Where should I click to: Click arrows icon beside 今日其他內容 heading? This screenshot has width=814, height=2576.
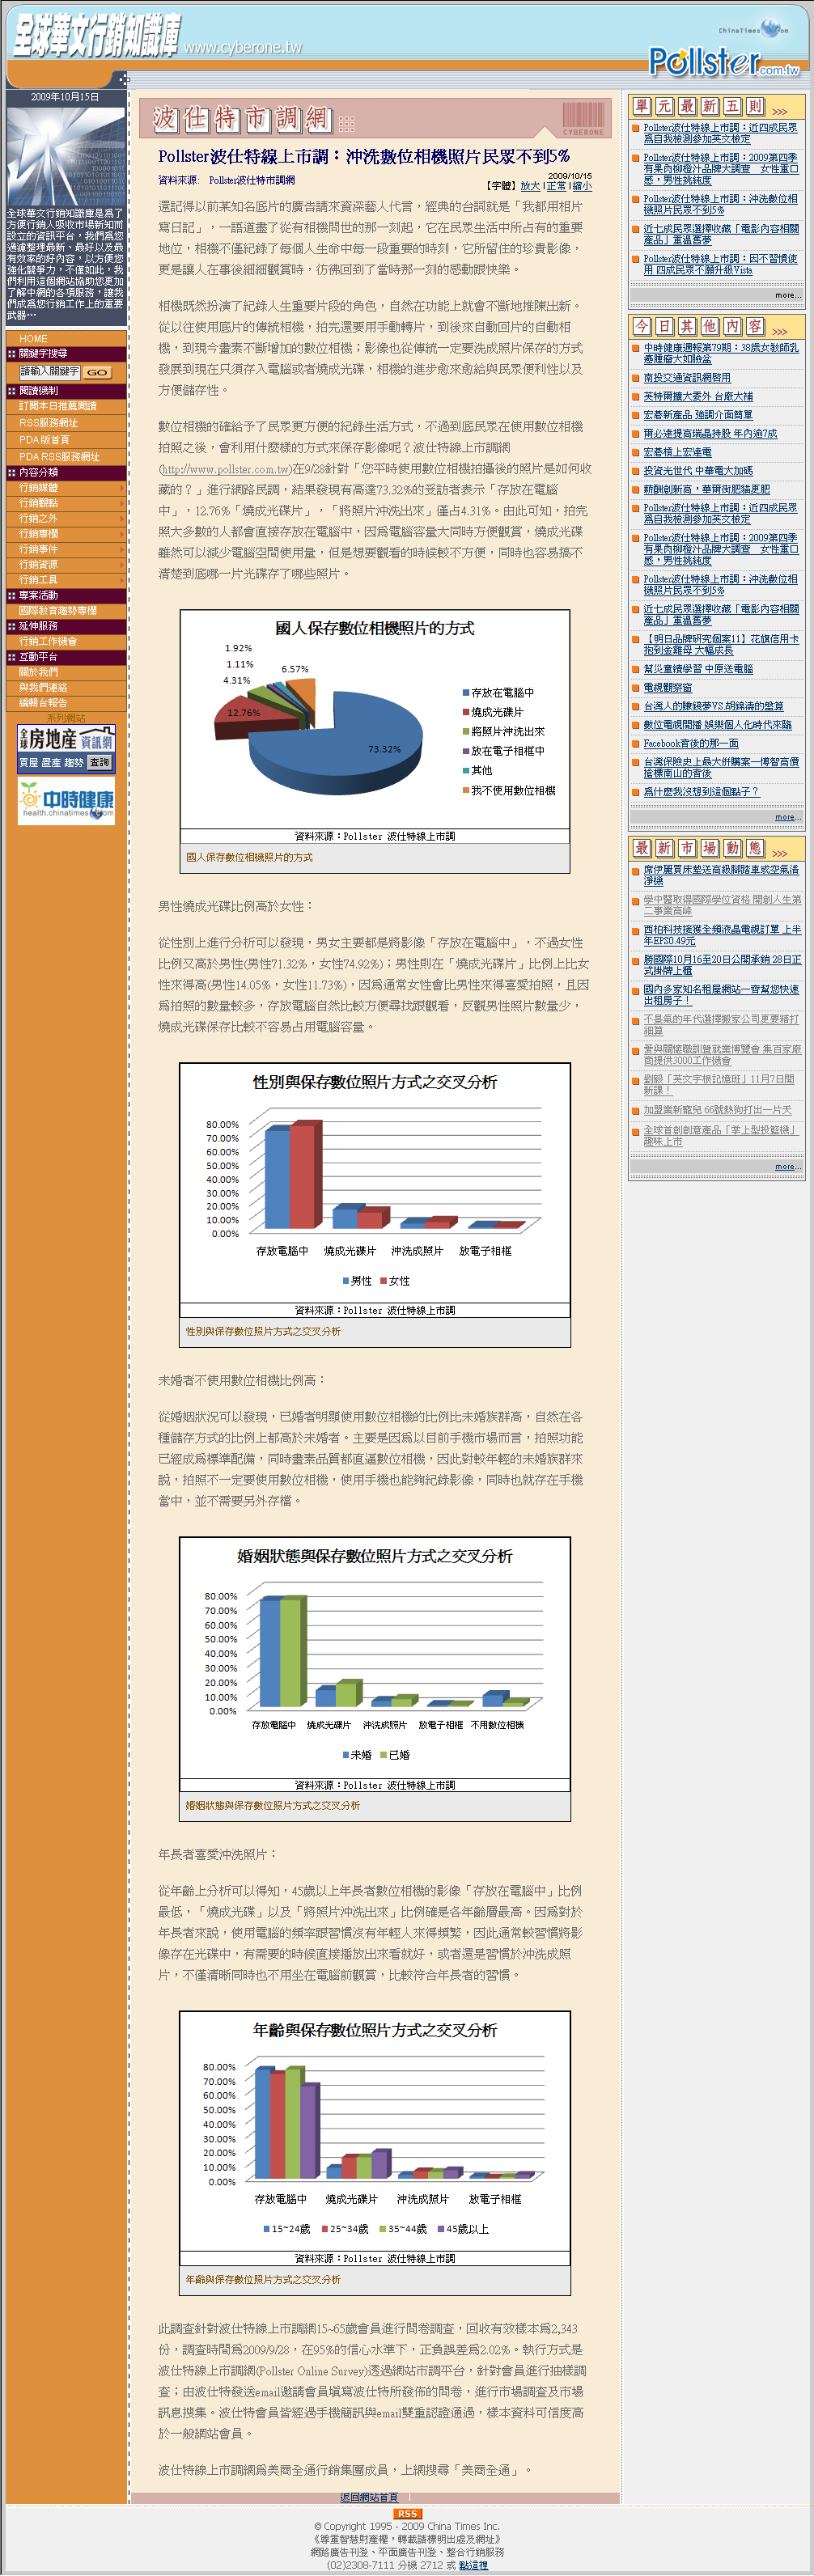780,330
